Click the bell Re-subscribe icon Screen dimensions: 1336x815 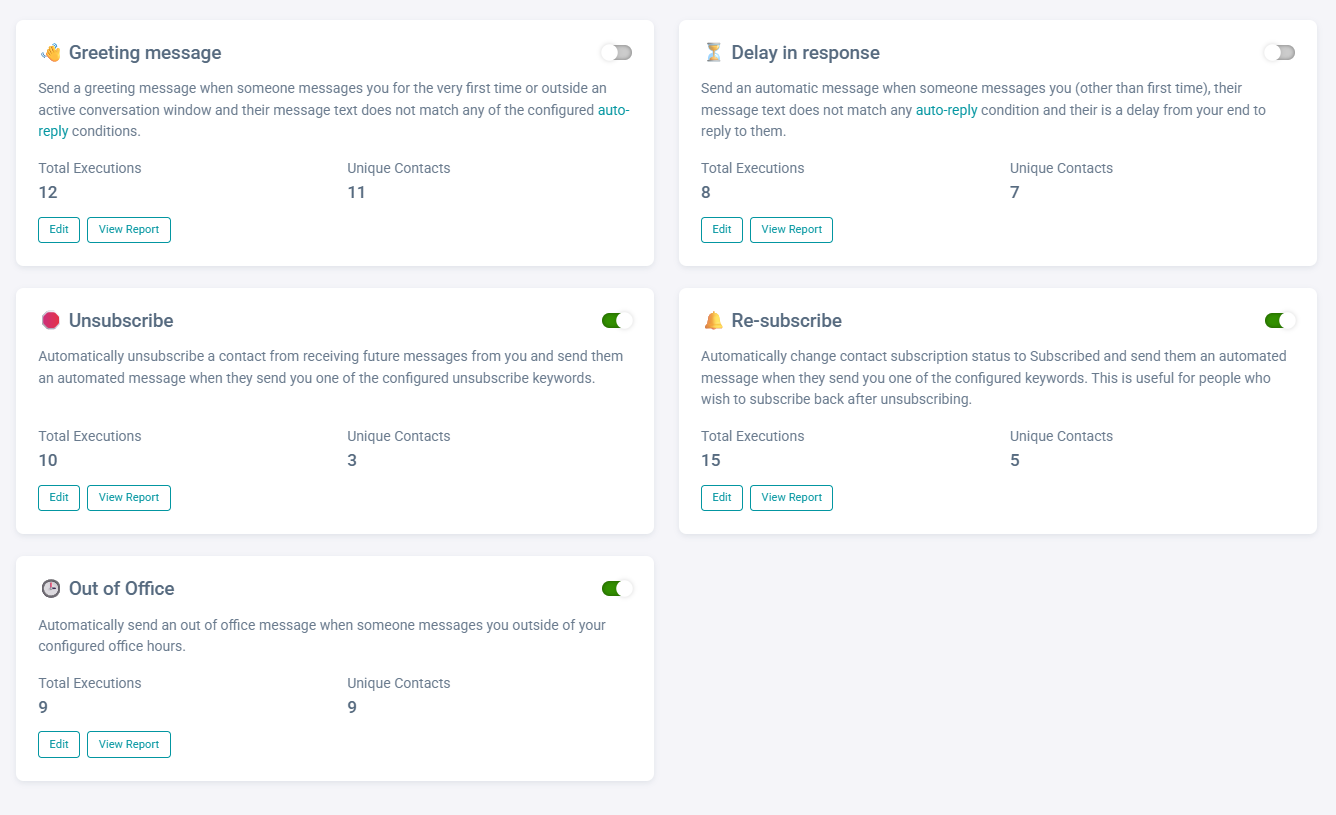(x=713, y=321)
